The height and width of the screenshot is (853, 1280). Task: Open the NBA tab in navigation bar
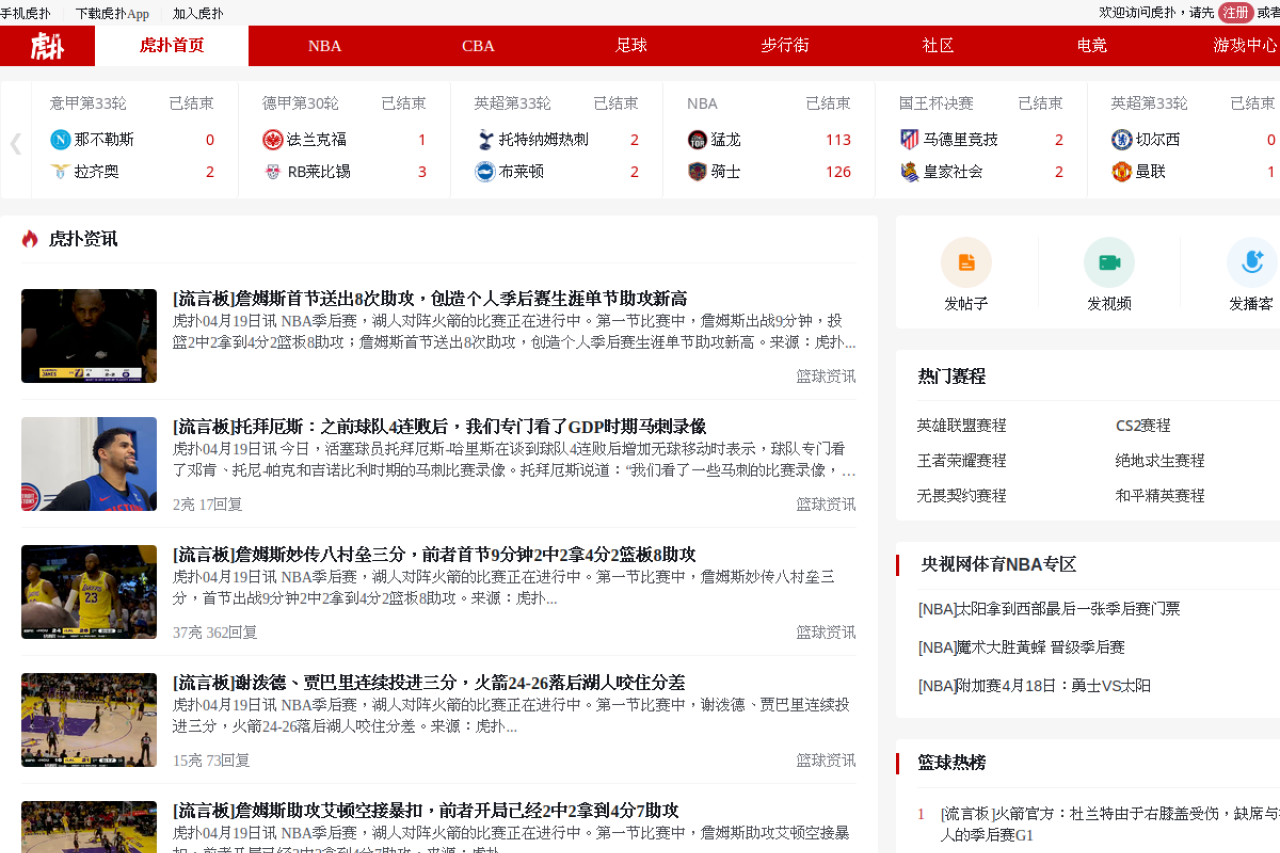tap(325, 46)
